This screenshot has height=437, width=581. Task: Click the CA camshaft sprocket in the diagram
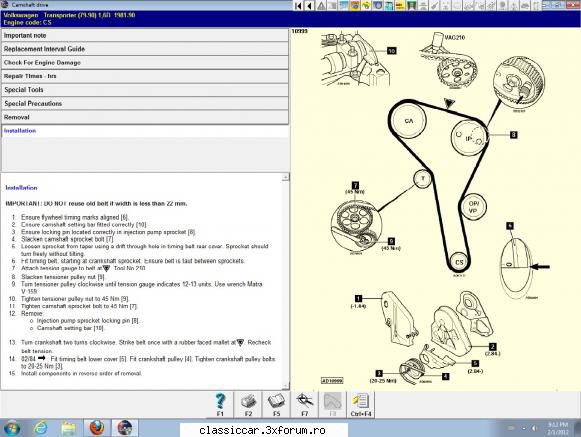(x=409, y=121)
